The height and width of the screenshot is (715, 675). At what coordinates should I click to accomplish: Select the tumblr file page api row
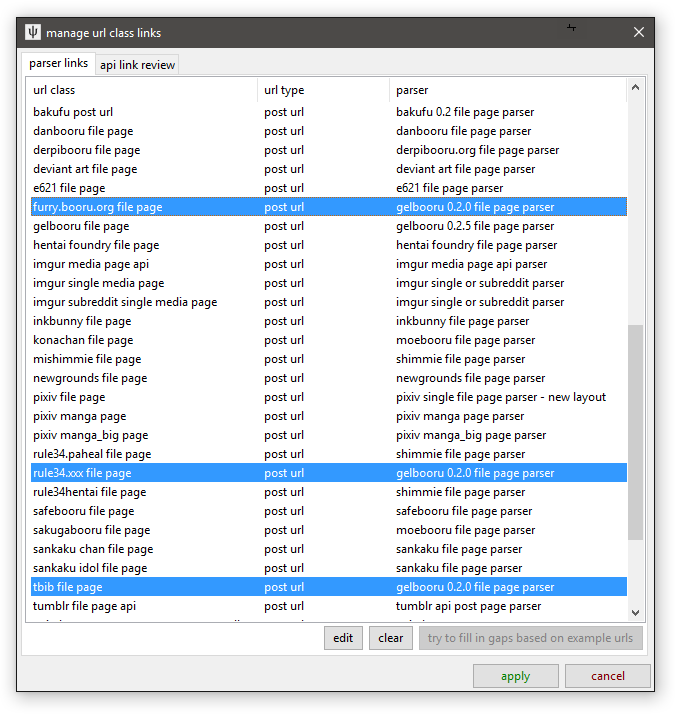click(x=329, y=606)
